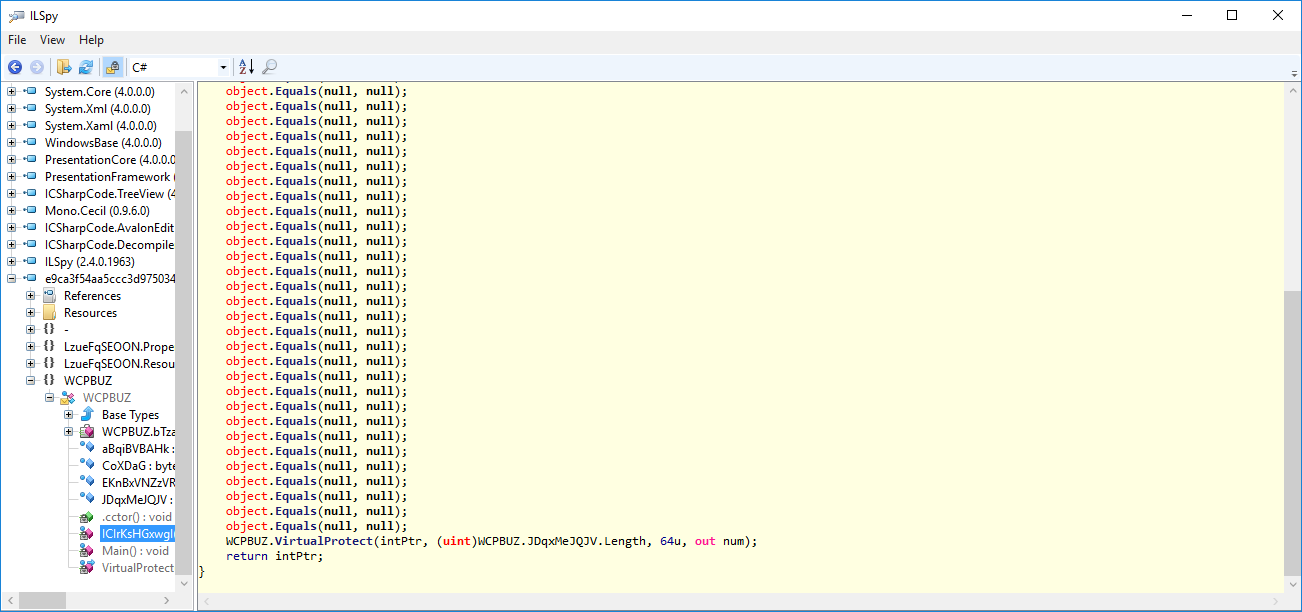Click the EKnBxVNZzVR field icon
The width and height of the screenshot is (1302, 612).
[87, 483]
